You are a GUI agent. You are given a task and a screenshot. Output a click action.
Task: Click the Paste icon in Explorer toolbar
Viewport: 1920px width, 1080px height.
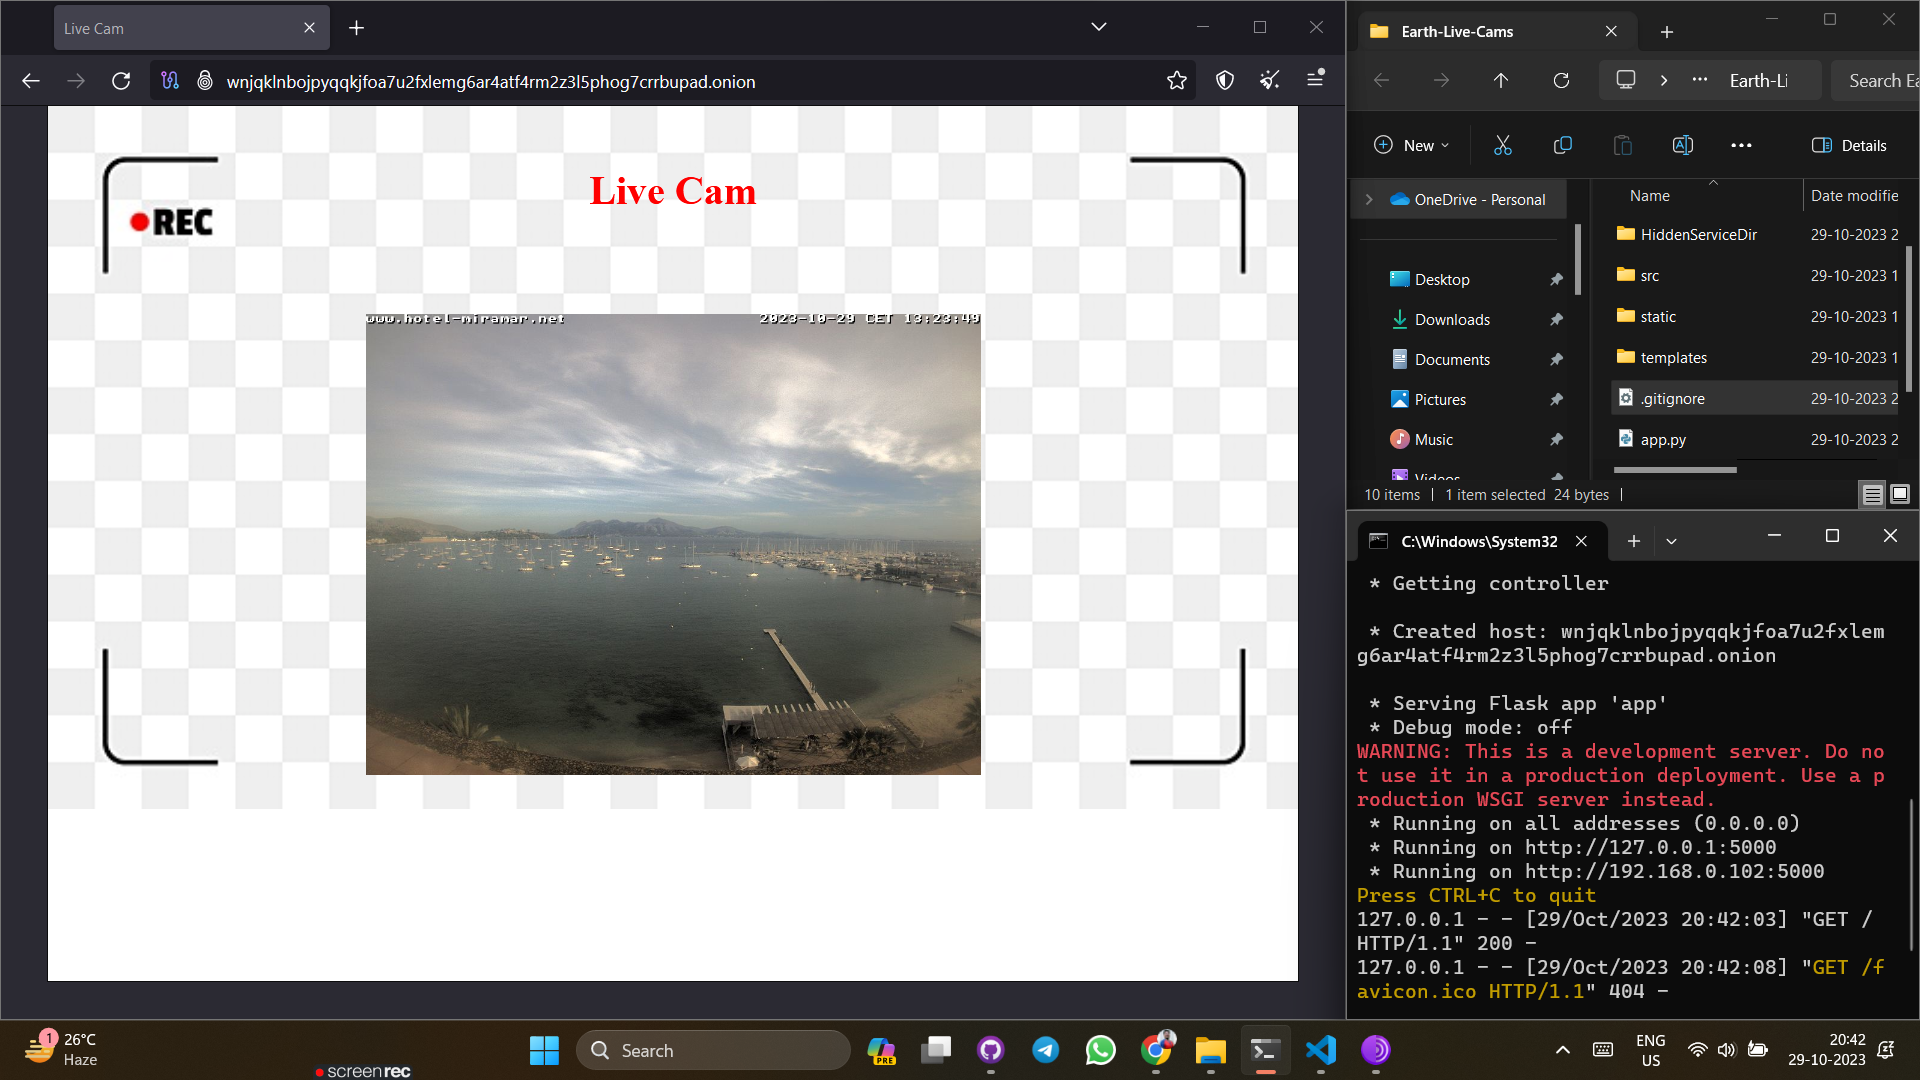[x=1622, y=145]
